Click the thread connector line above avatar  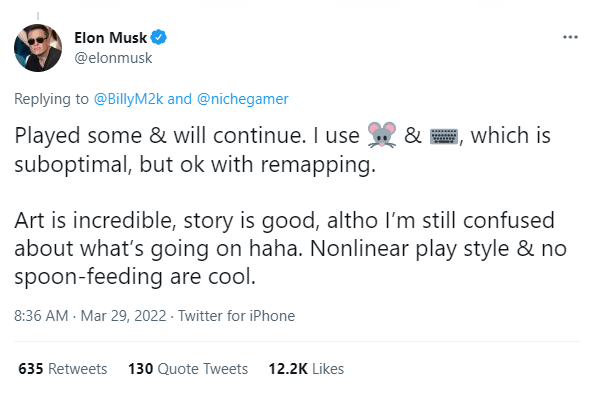tap(38, 16)
